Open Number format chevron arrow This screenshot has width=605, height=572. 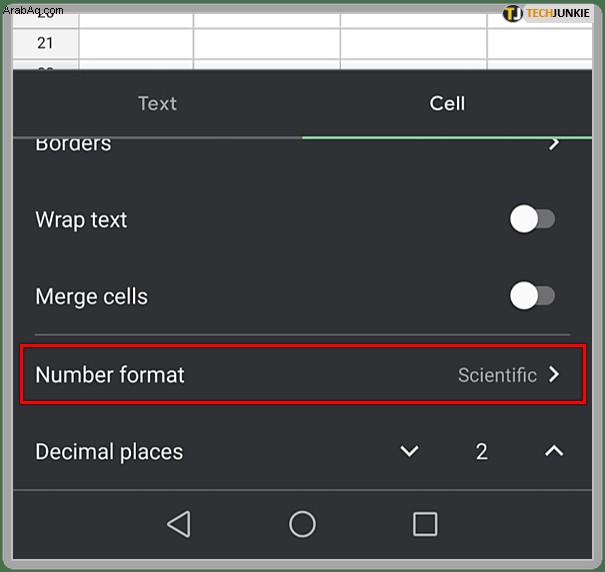[554, 374]
